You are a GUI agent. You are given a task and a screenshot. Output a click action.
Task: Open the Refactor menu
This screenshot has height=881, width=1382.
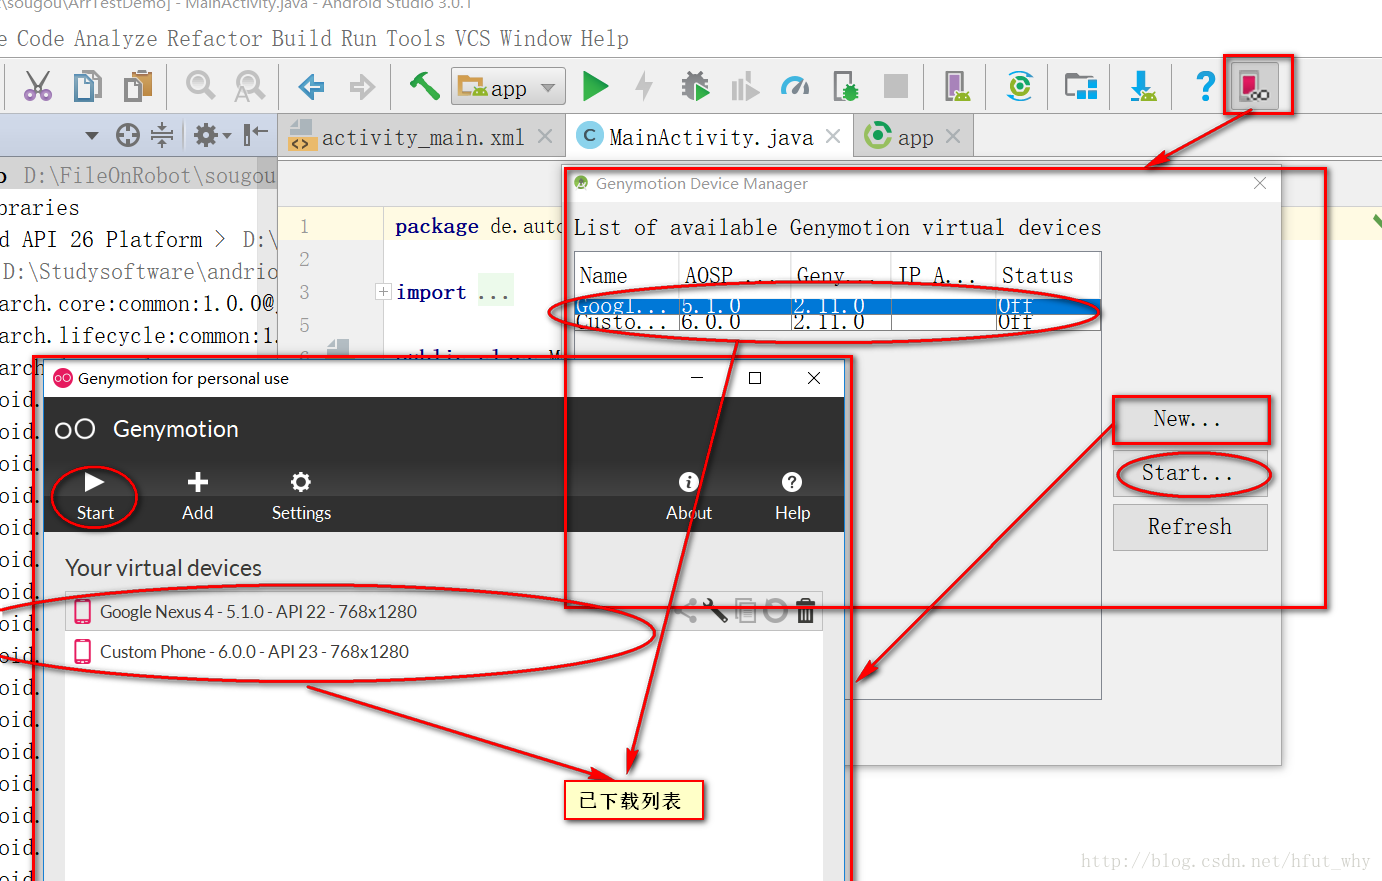[x=215, y=39]
